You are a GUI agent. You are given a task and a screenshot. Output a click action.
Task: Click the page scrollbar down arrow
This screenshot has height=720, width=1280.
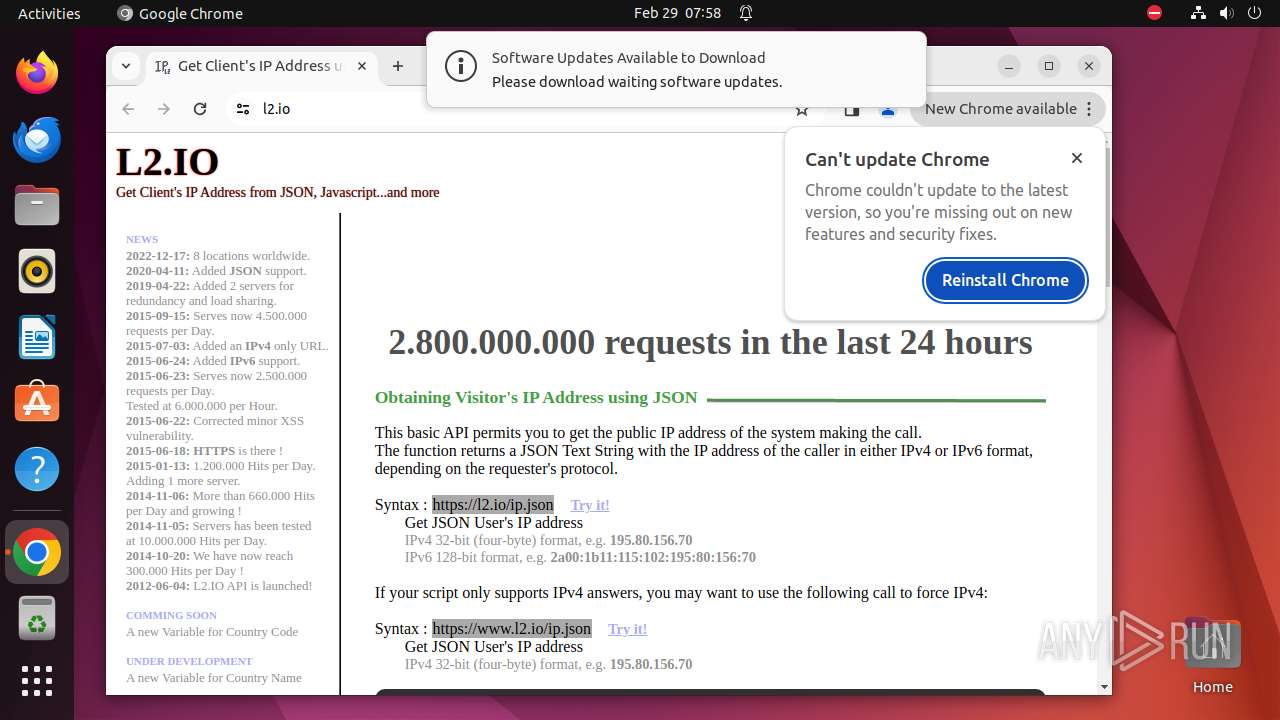coord(1104,687)
